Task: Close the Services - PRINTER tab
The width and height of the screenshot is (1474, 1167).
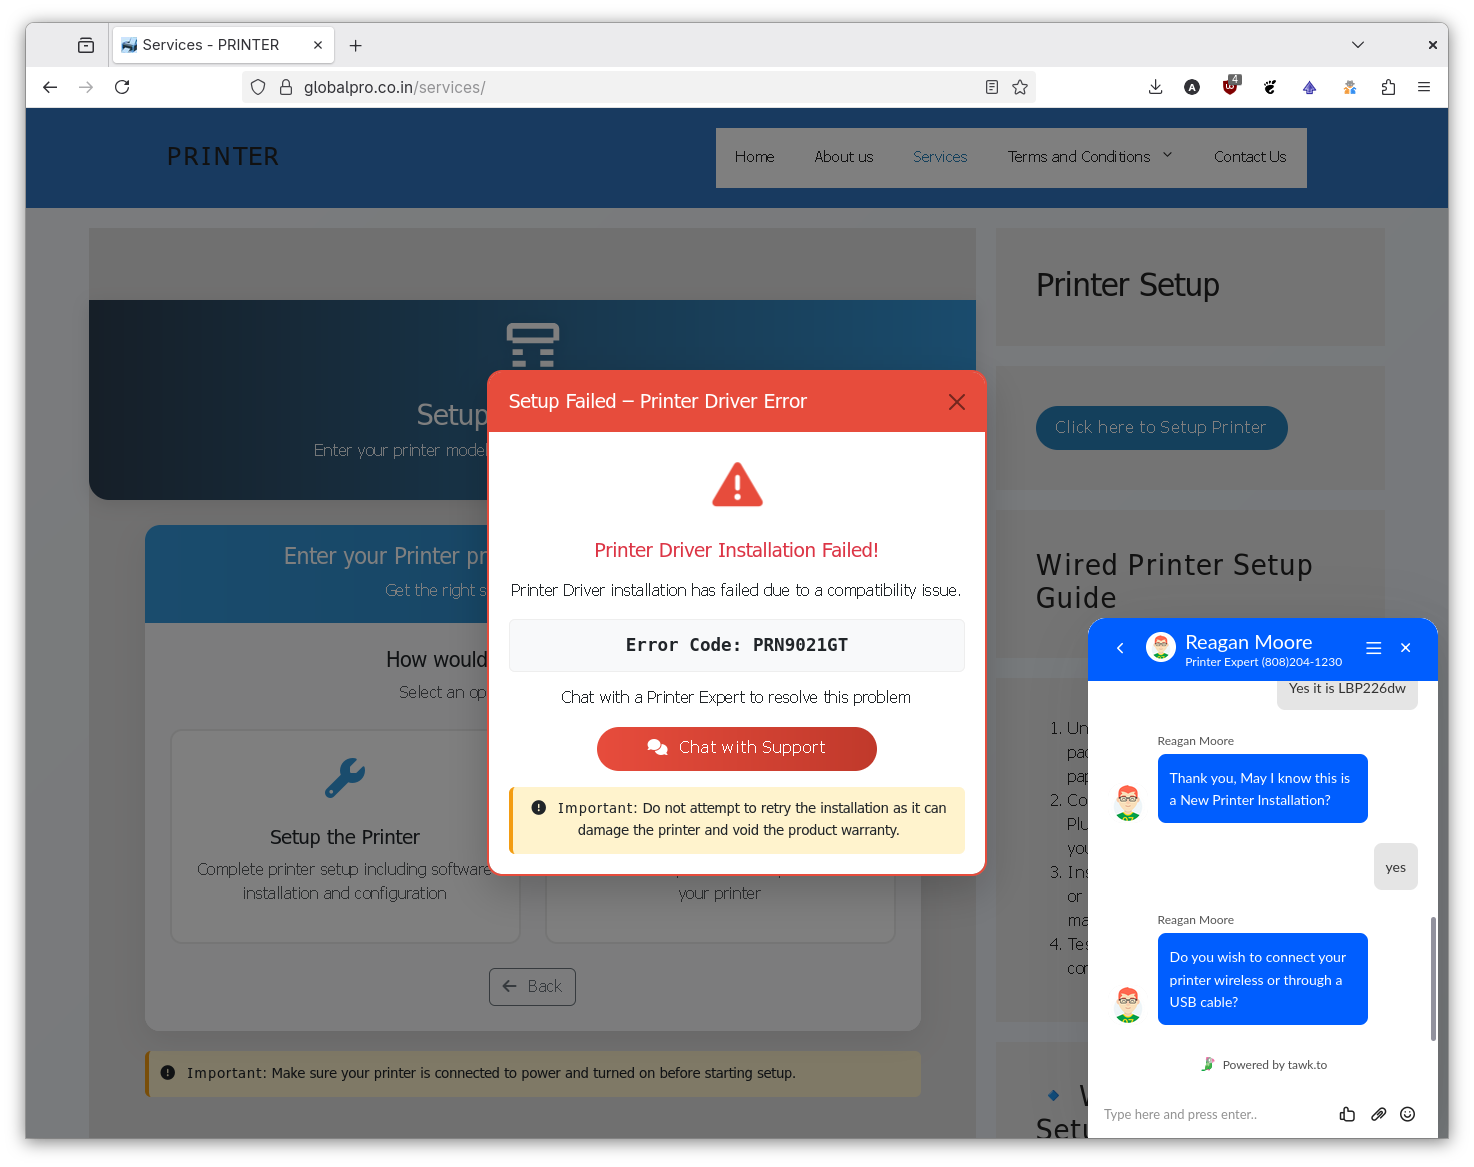Action: tap(318, 45)
